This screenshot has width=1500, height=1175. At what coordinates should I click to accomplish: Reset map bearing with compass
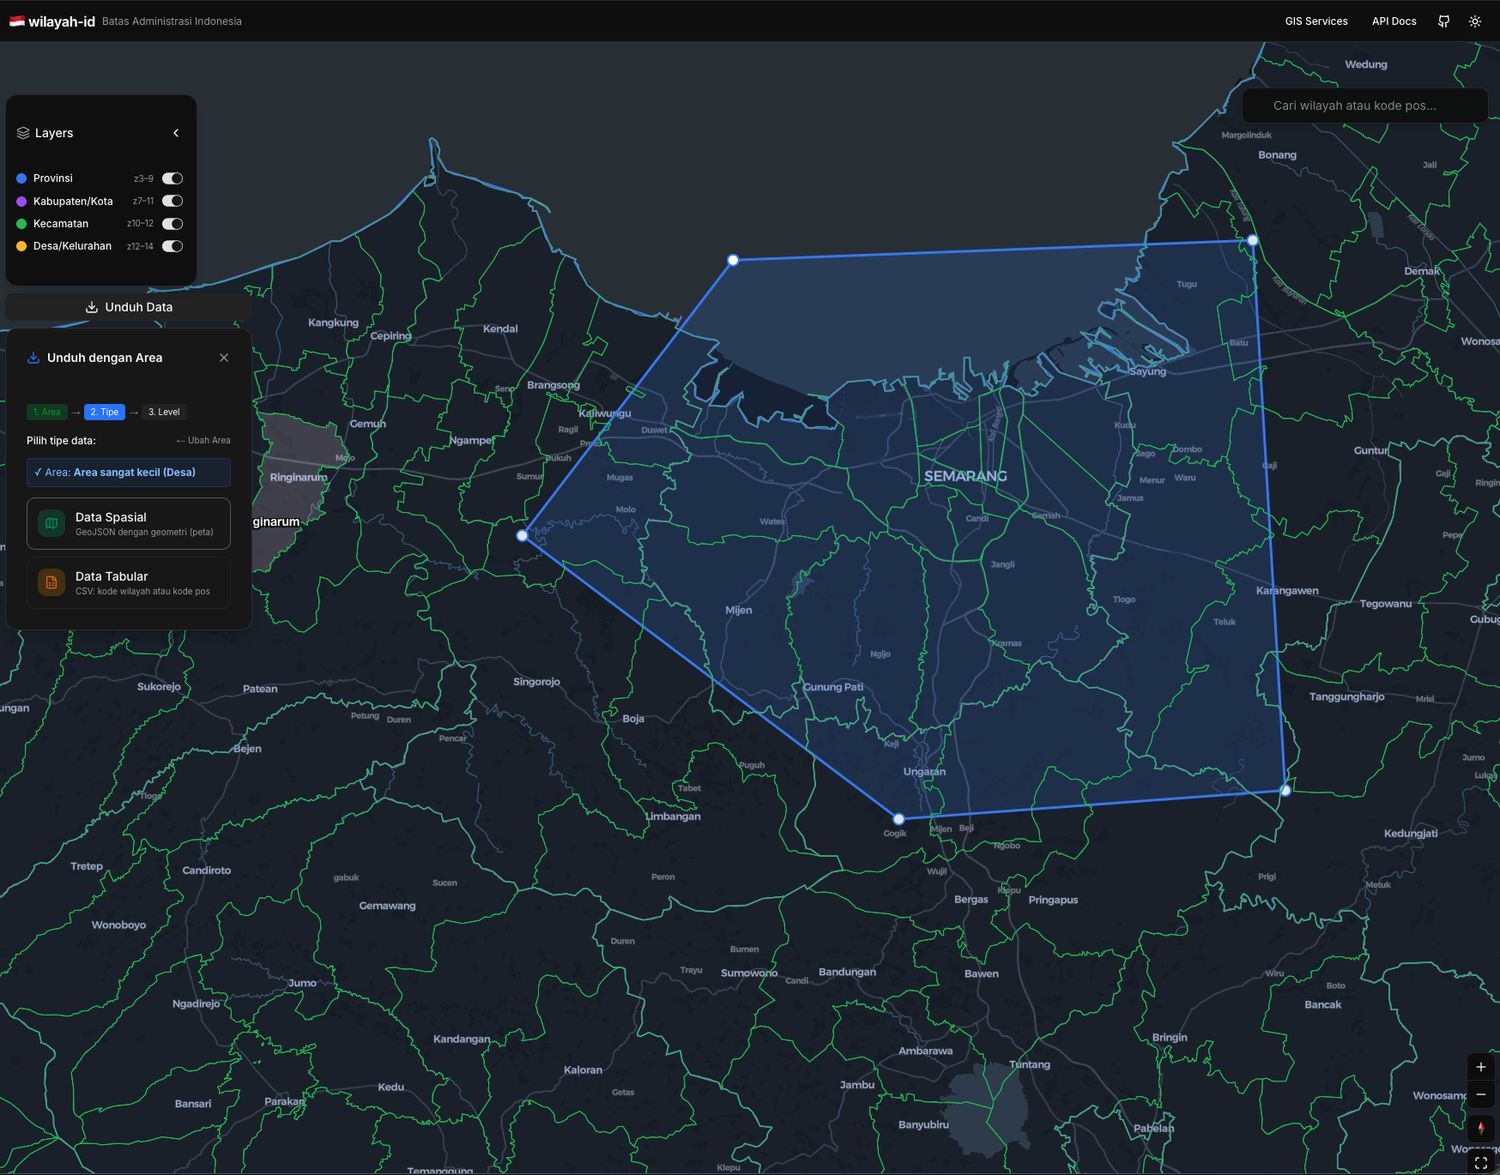tap(1481, 1128)
